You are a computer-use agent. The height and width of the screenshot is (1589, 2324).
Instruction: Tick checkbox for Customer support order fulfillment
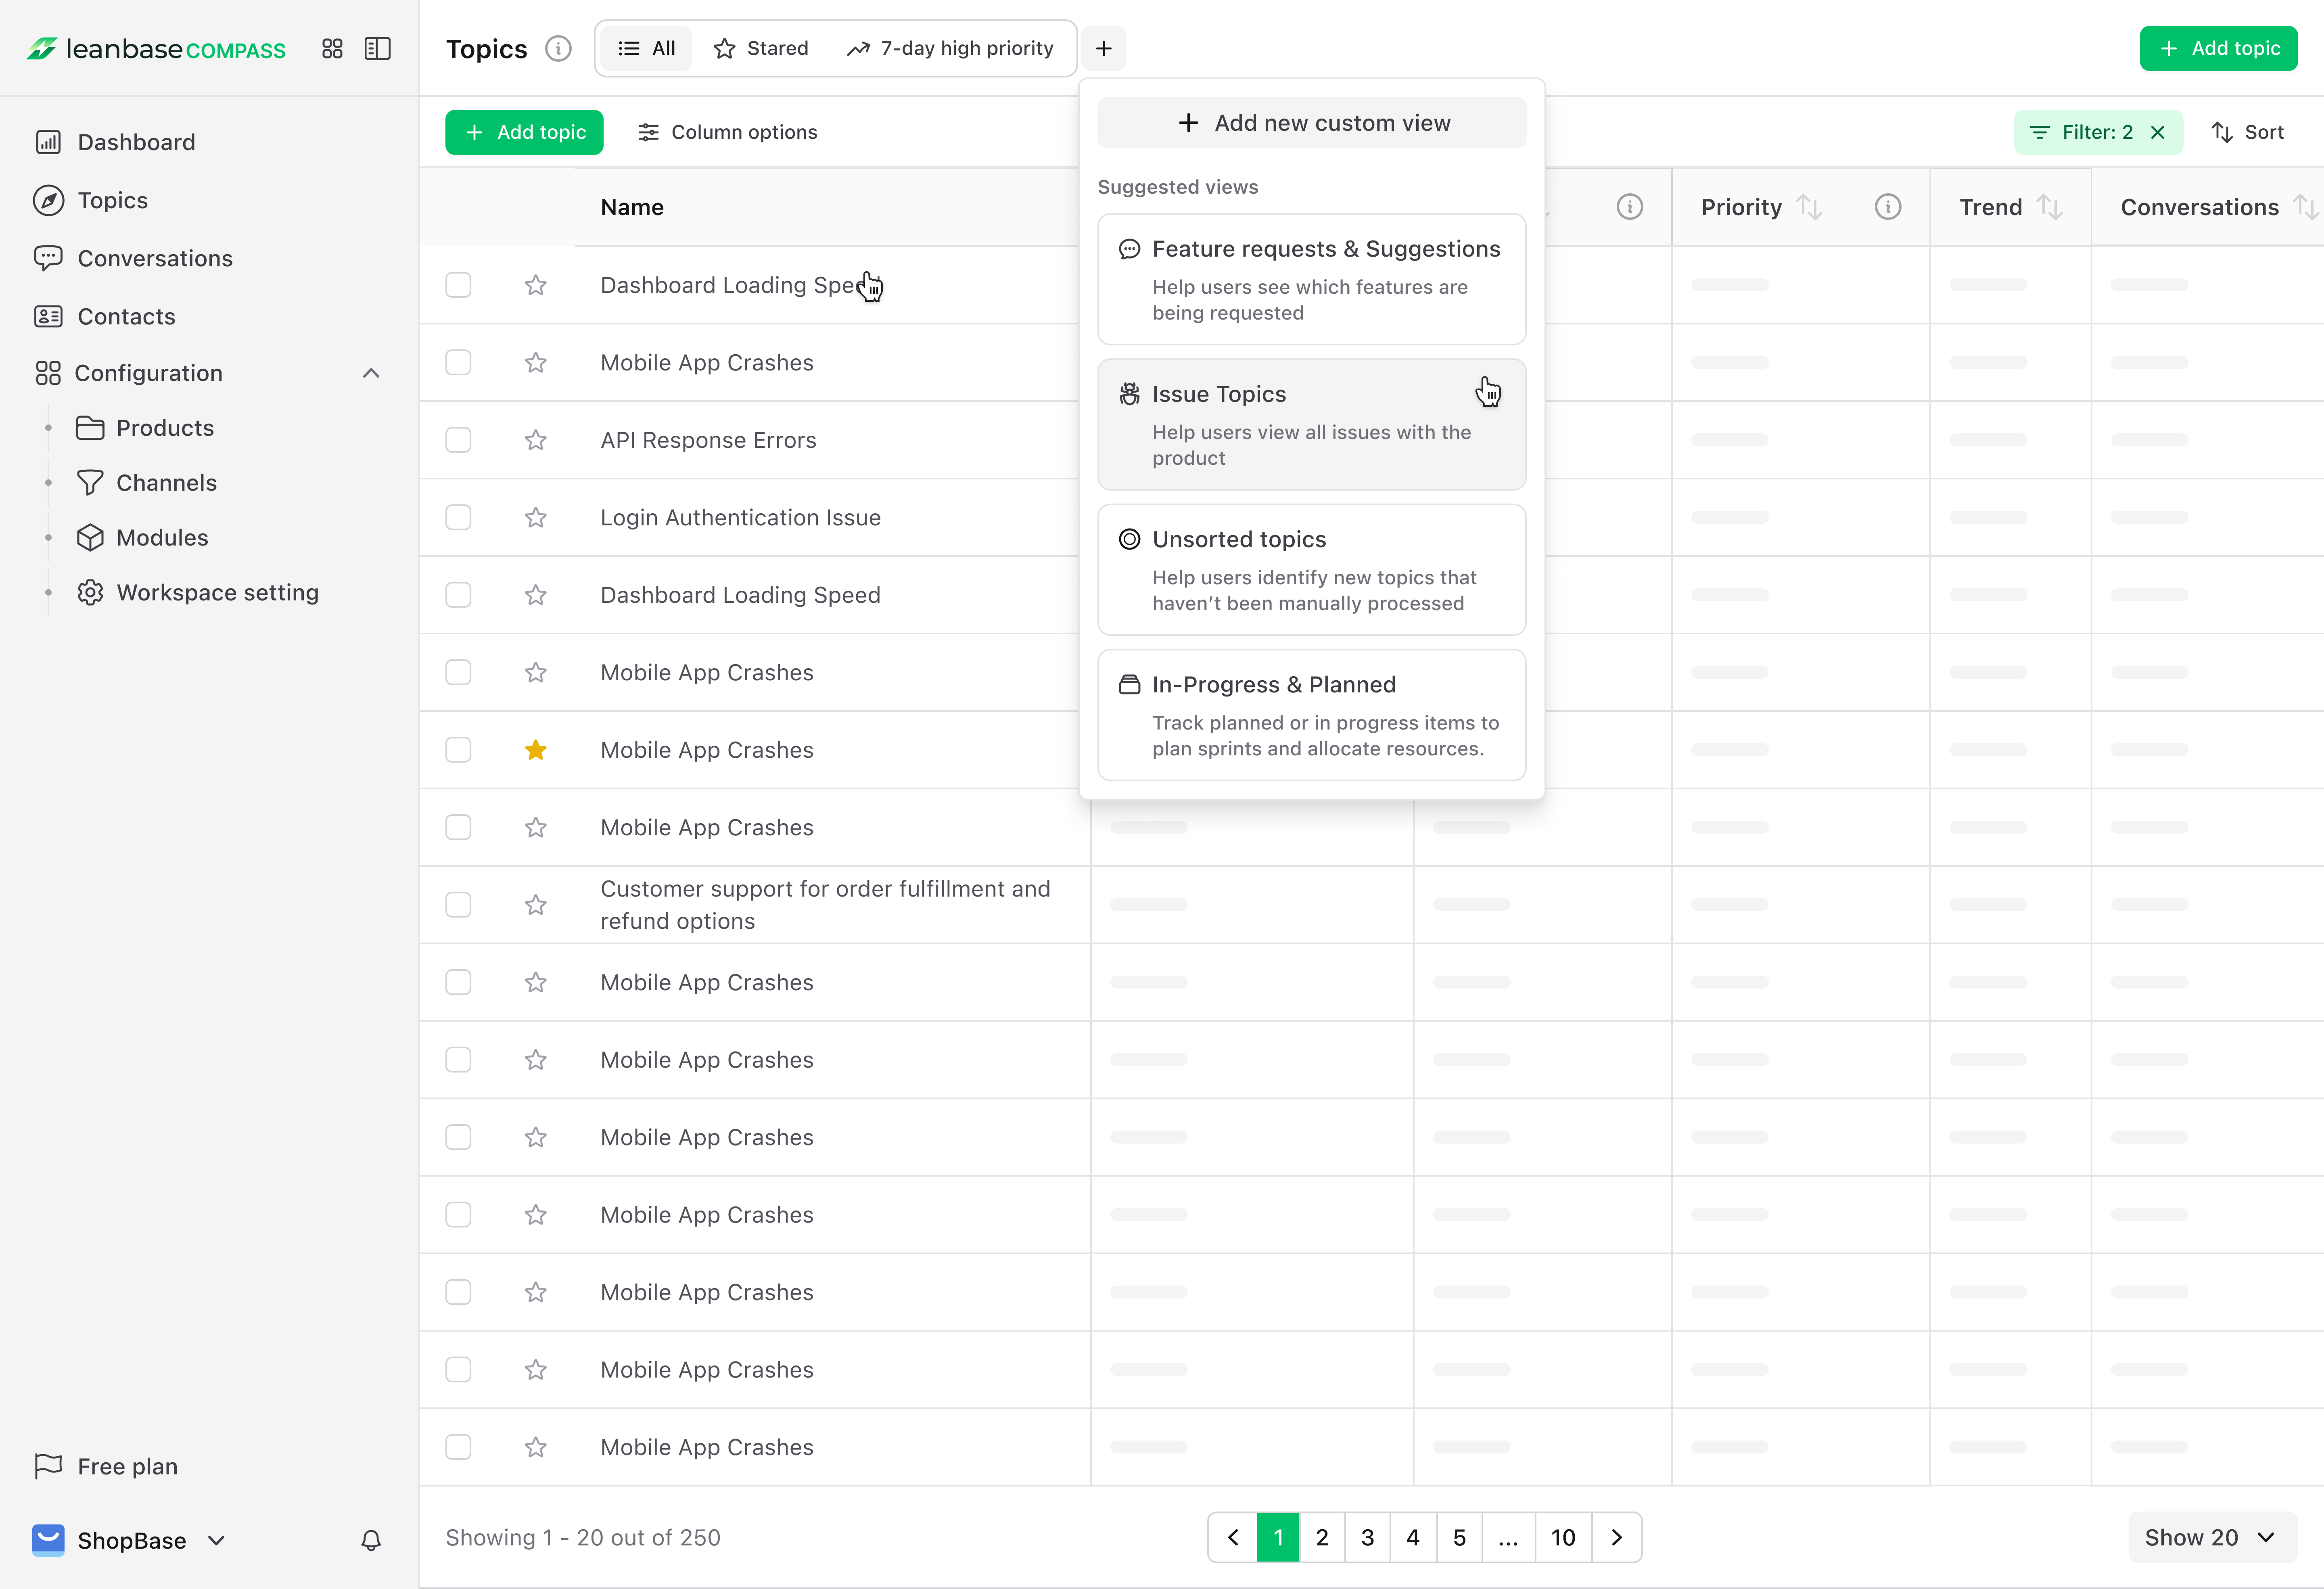click(458, 905)
